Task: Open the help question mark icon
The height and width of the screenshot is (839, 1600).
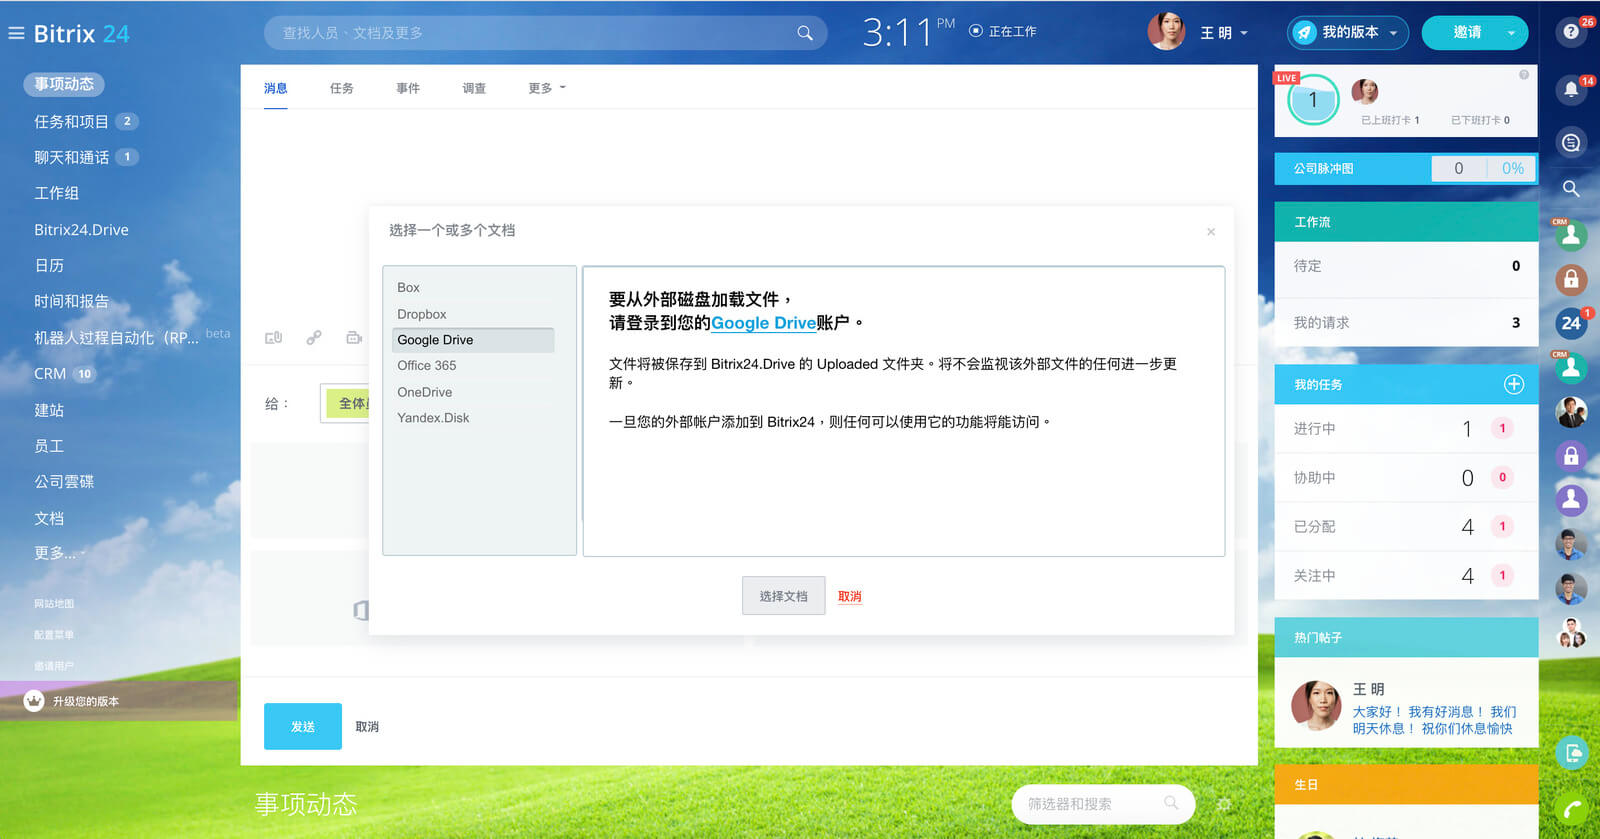Action: point(1571,32)
